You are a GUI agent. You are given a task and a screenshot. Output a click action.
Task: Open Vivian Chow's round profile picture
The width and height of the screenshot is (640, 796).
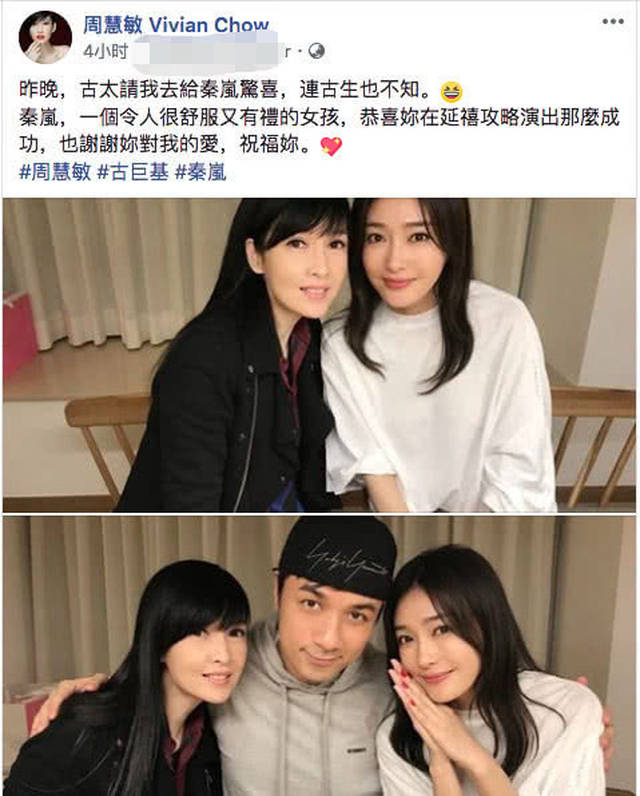[45, 37]
